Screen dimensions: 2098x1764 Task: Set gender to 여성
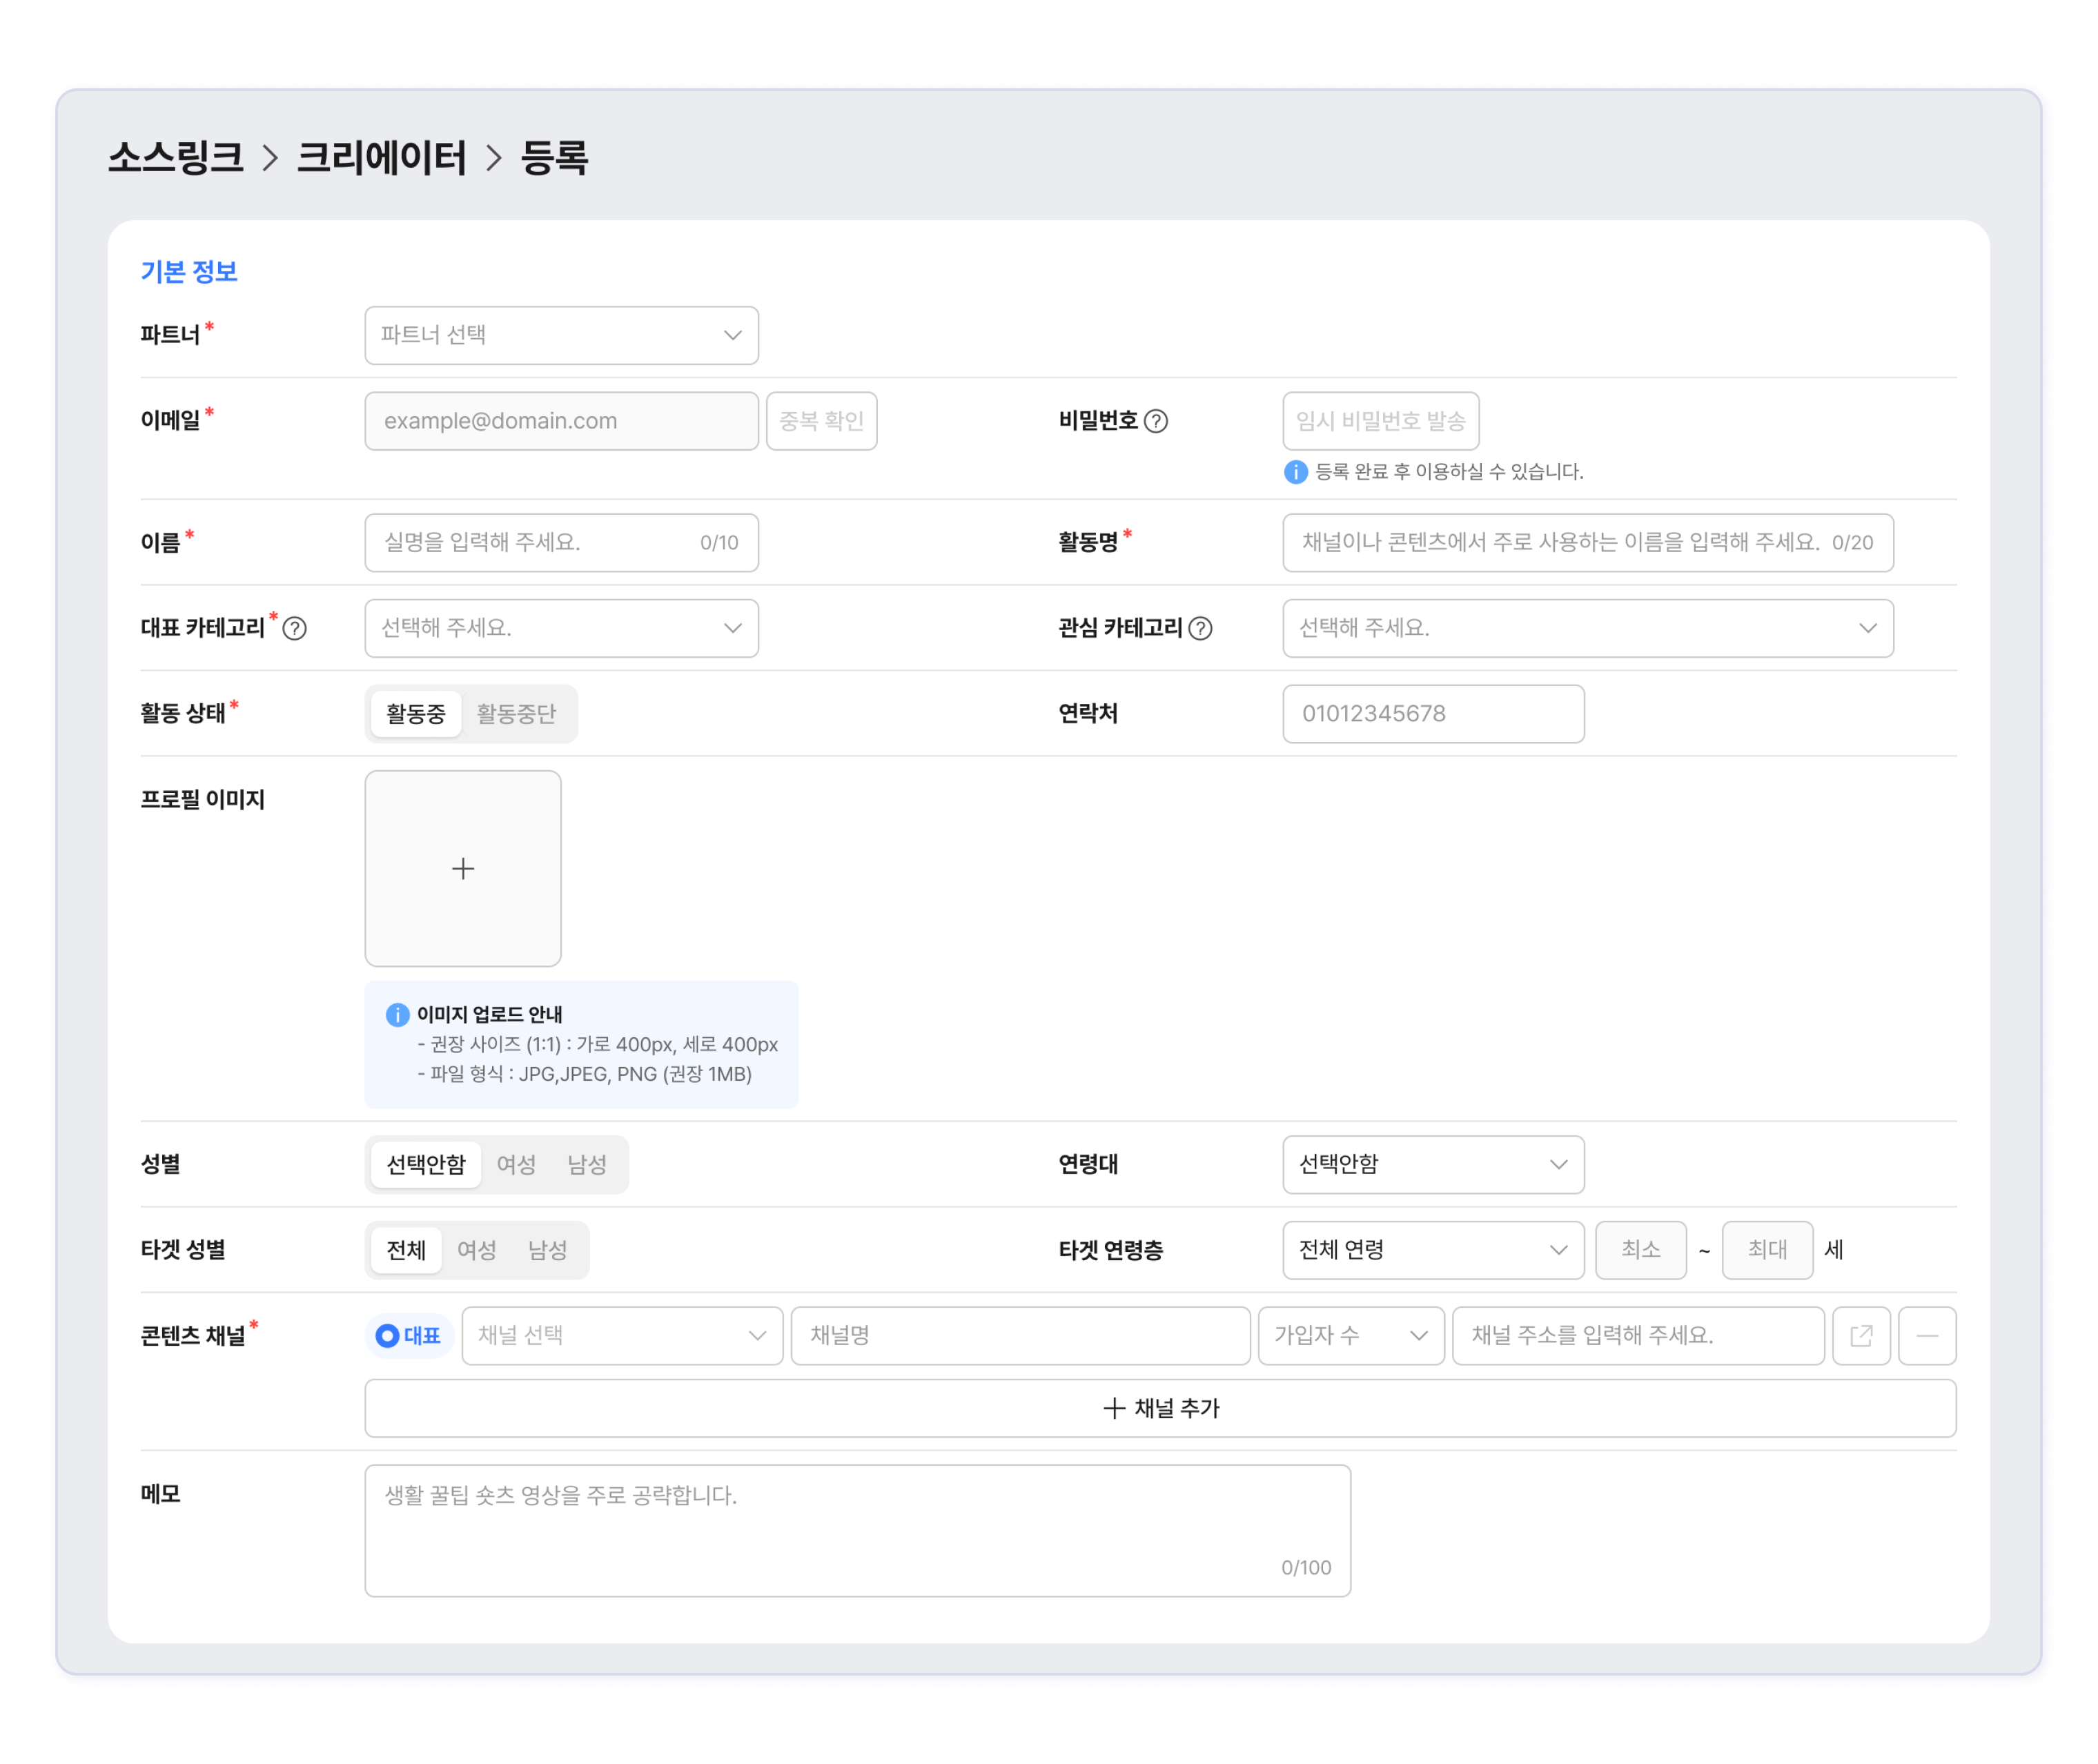pyautogui.click(x=516, y=1164)
